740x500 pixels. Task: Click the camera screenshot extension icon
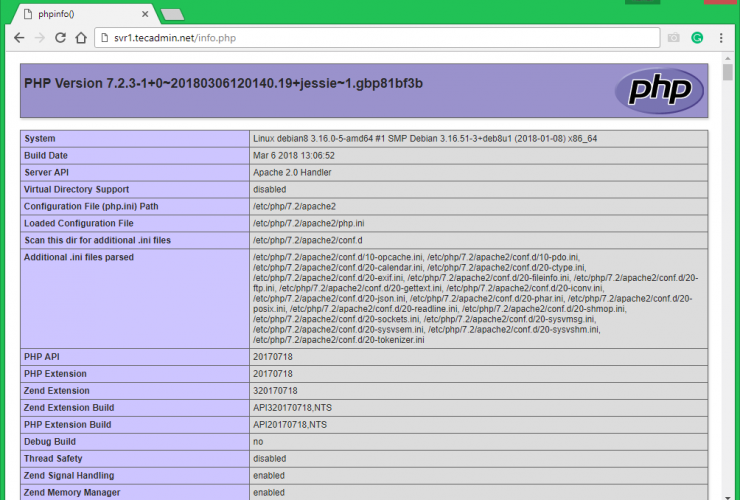coord(674,38)
